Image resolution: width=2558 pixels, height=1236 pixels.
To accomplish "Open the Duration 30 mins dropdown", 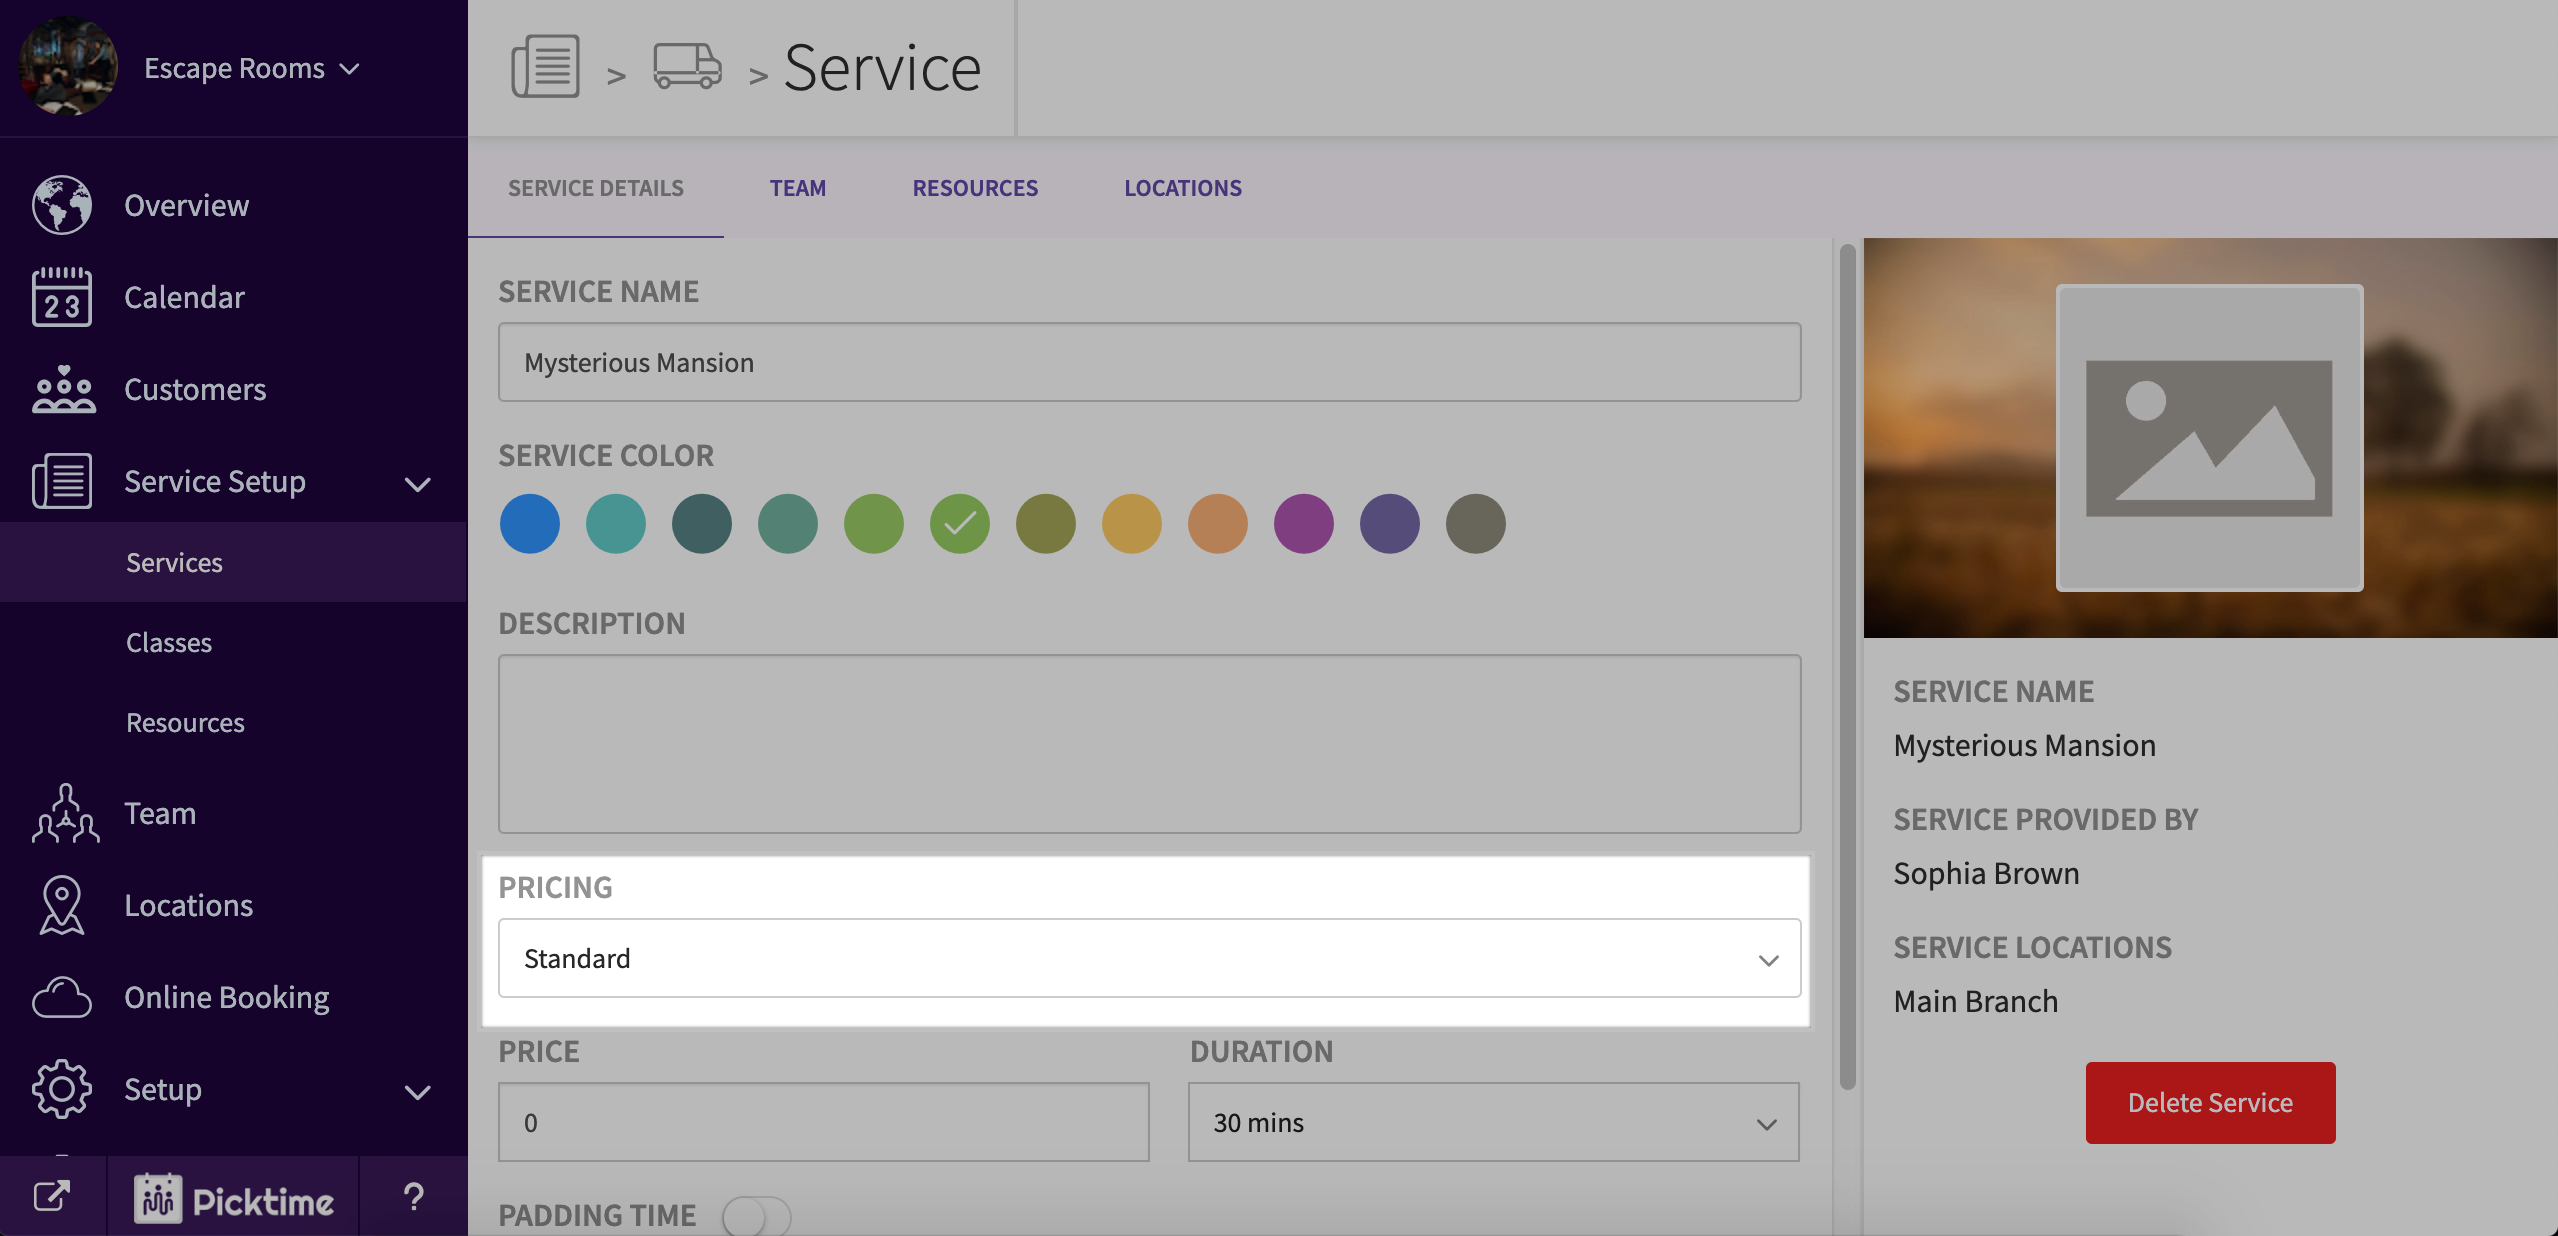I will [x=1493, y=1122].
